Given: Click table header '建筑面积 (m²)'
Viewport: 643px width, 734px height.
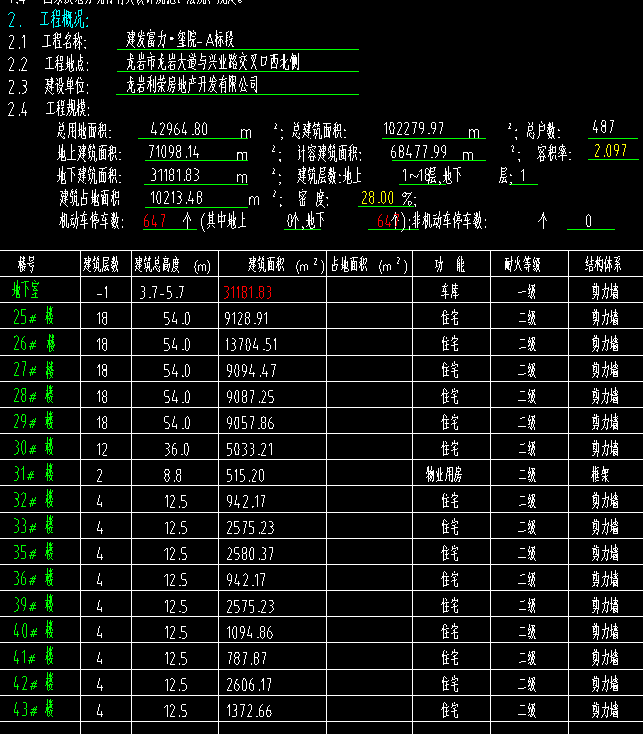Looking at the screenshot, I should click(286, 265).
